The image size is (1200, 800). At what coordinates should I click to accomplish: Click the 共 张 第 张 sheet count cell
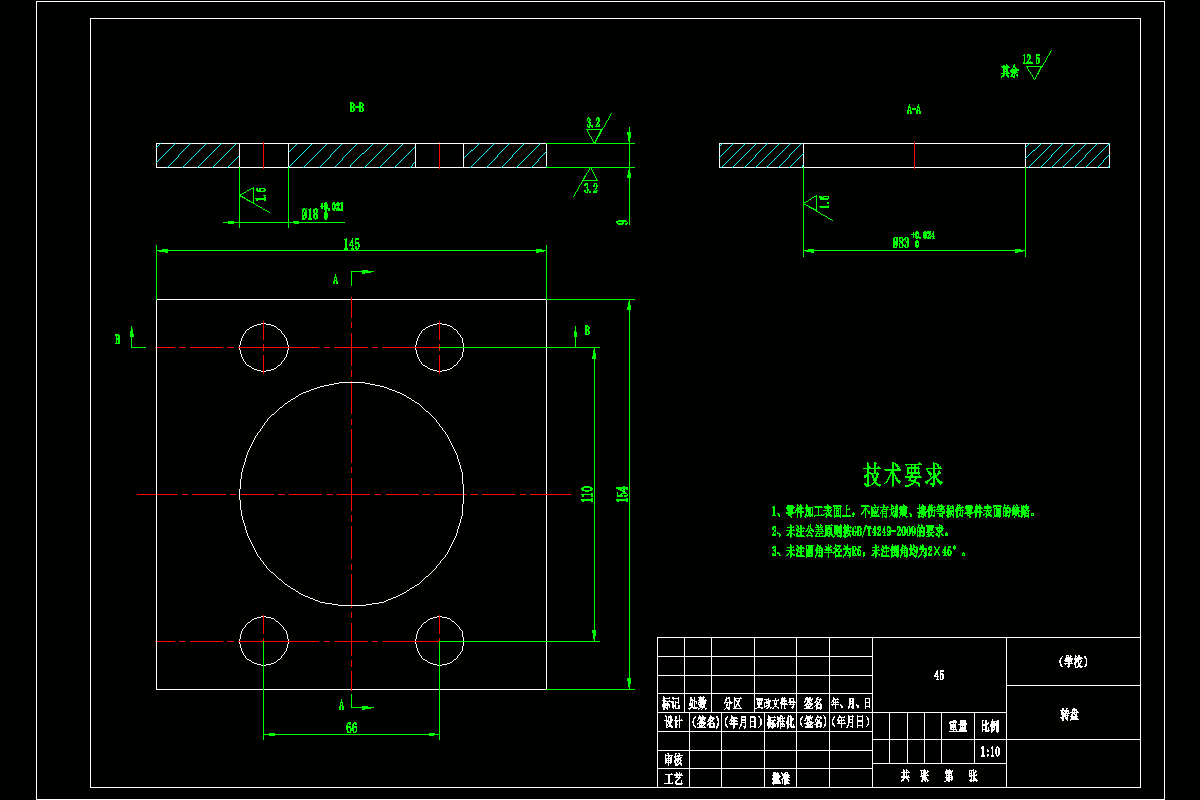939,775
